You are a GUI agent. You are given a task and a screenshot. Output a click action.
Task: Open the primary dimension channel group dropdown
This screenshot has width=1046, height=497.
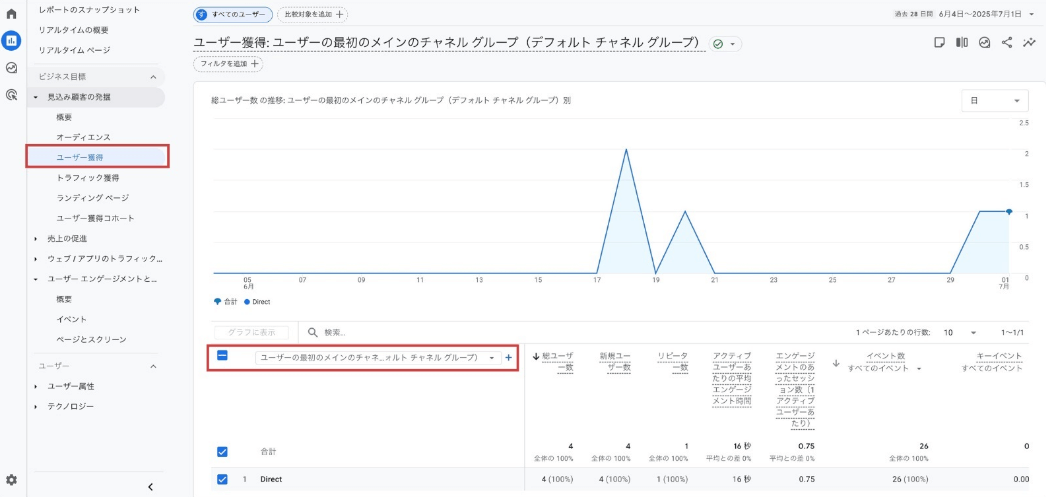tap(378, 357)
